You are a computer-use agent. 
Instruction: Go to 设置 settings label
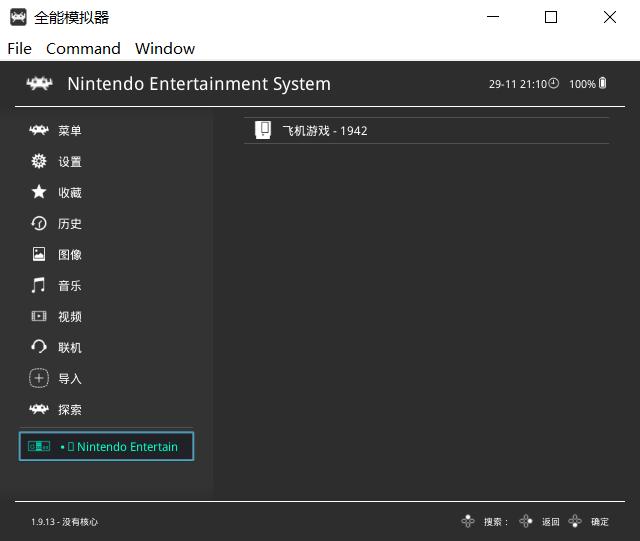[70, 162]
